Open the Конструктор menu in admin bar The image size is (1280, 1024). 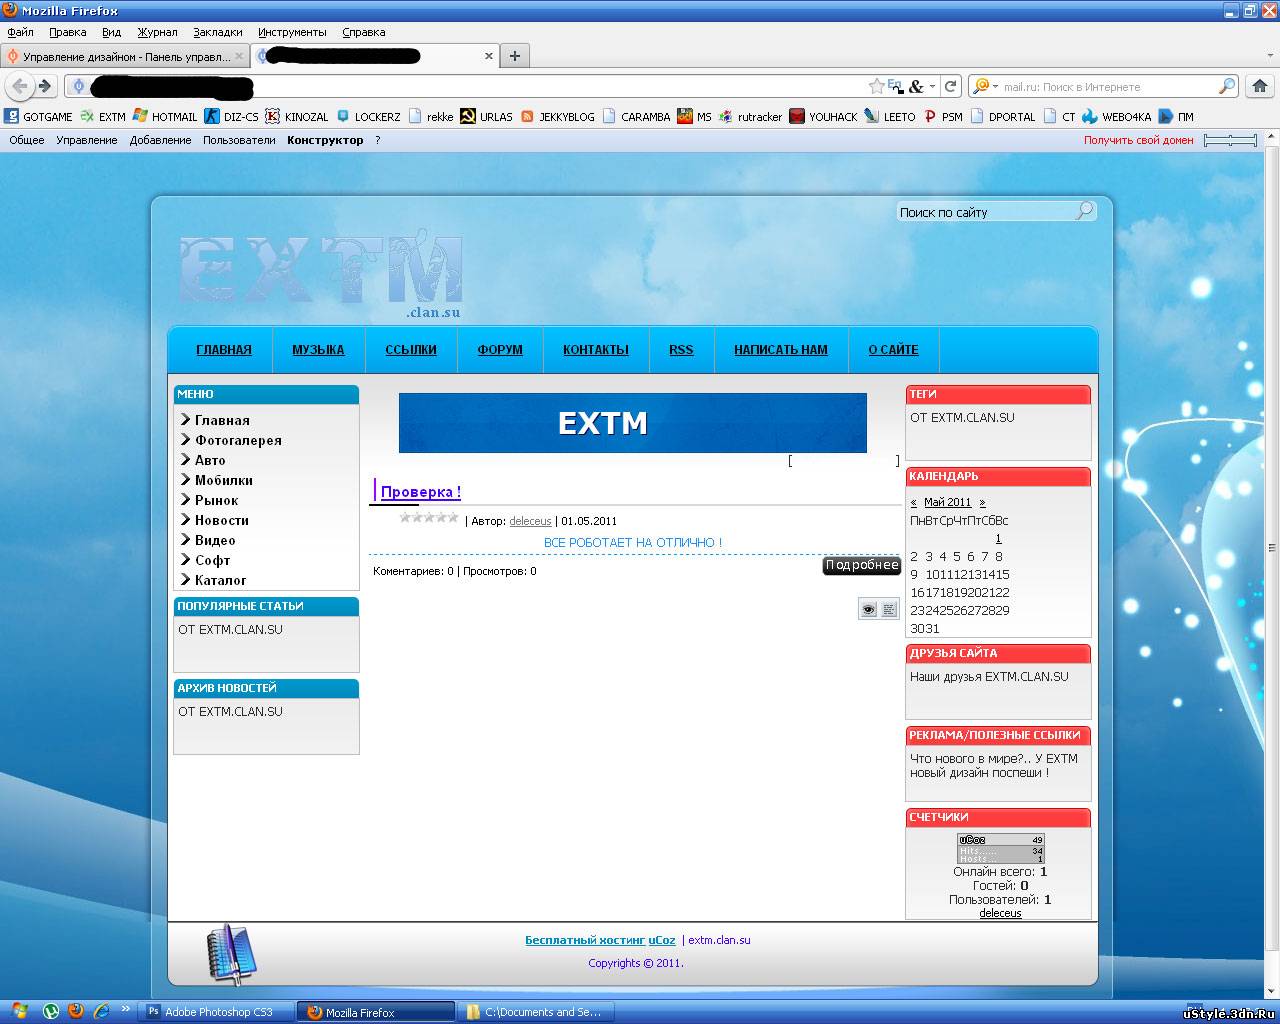point(325,140)
